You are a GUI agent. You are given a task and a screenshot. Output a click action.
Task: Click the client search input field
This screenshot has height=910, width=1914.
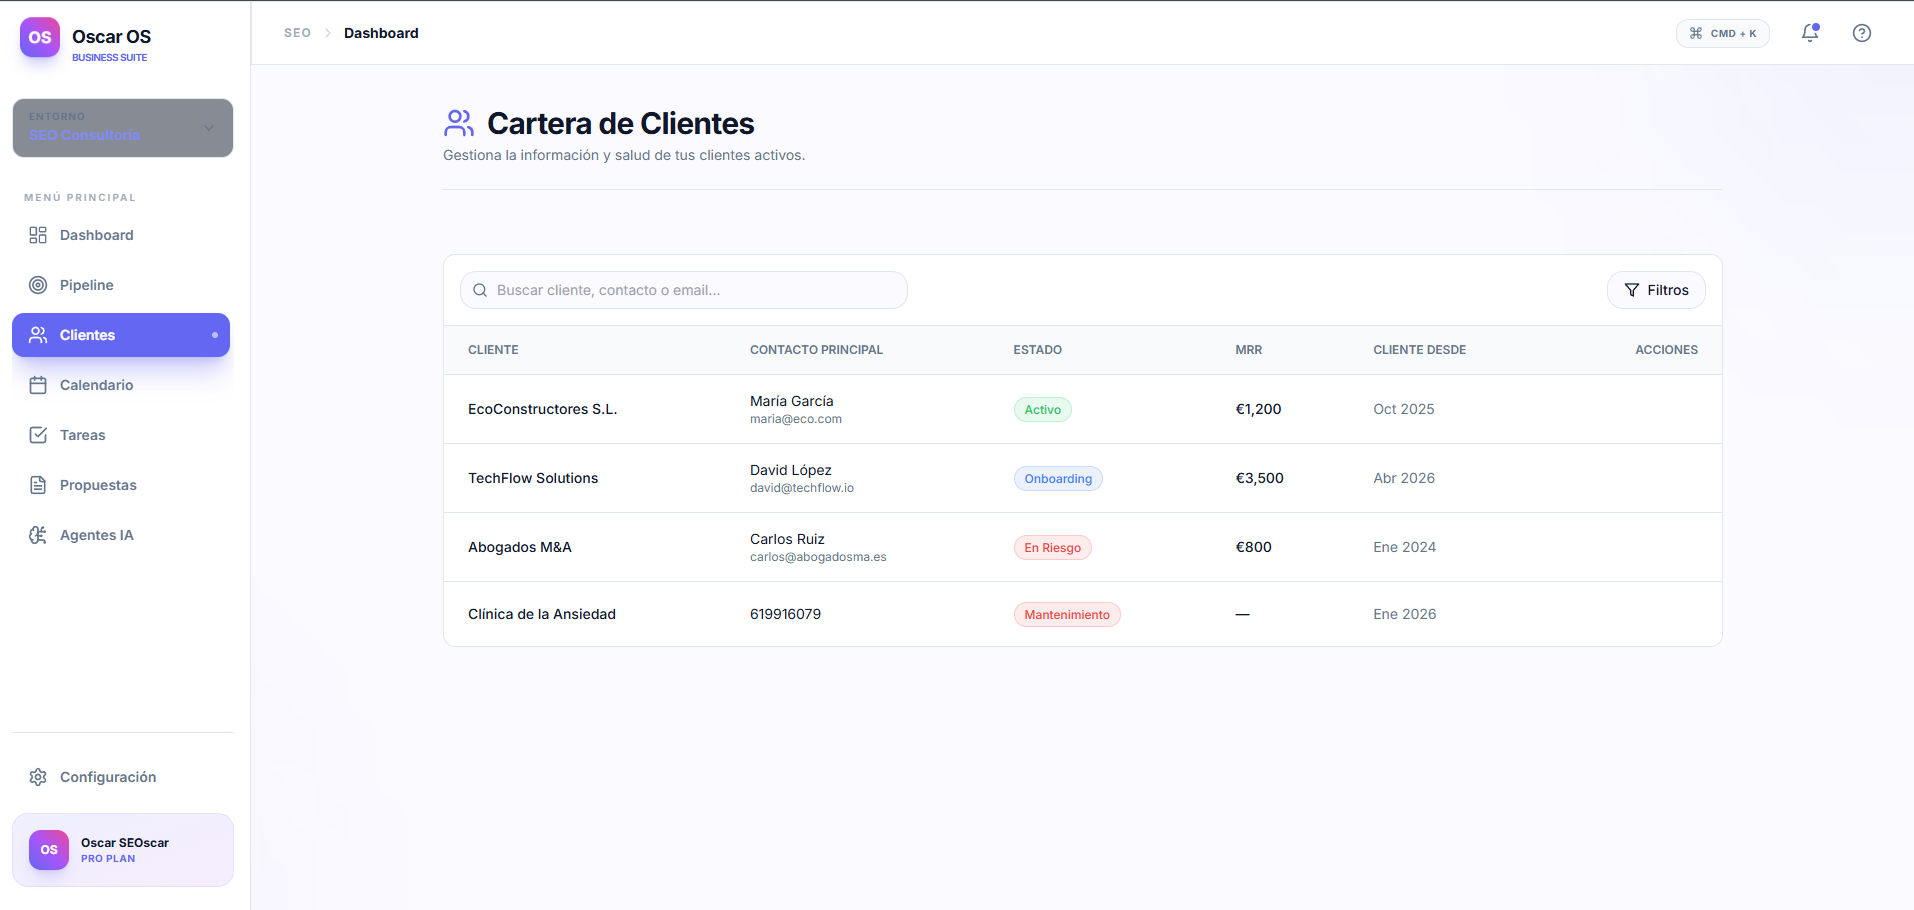[683, 290]
